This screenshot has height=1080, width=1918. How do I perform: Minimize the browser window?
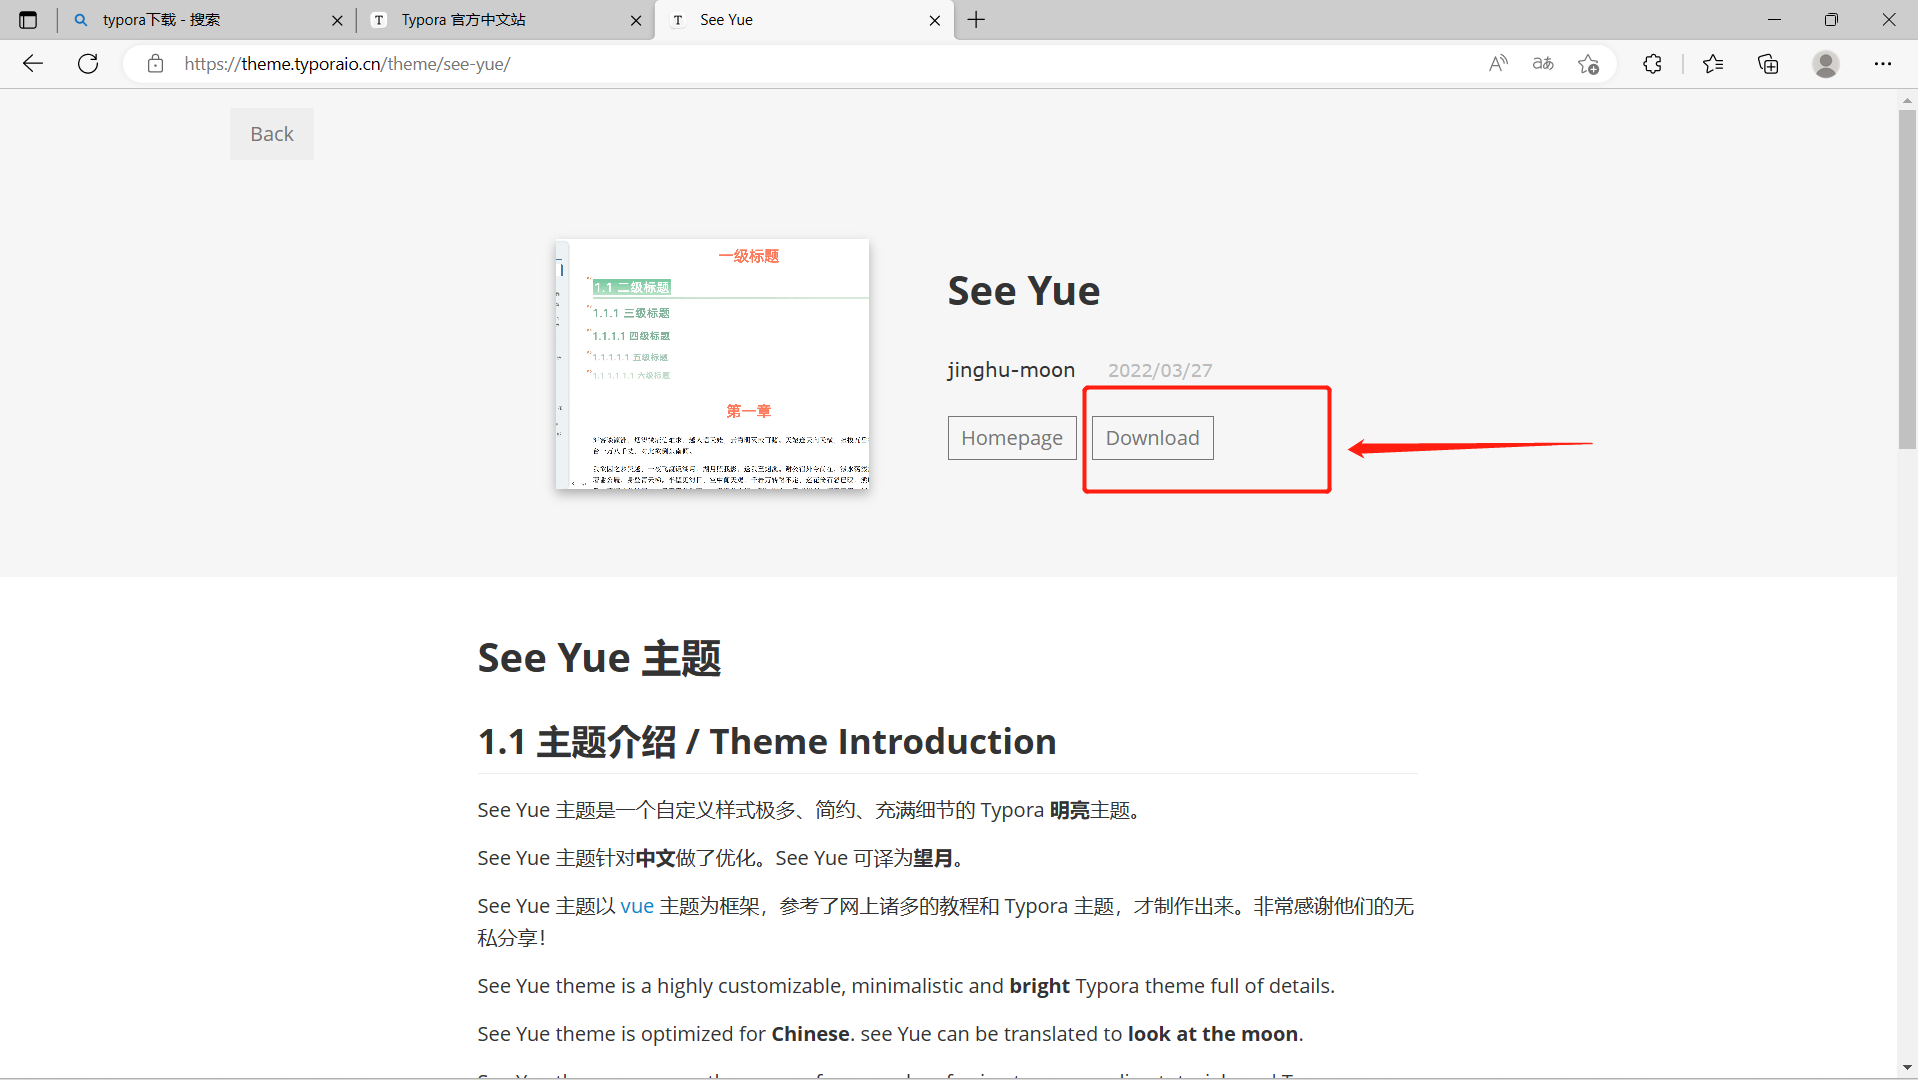pyautogui.click(x=1774, y=20)
